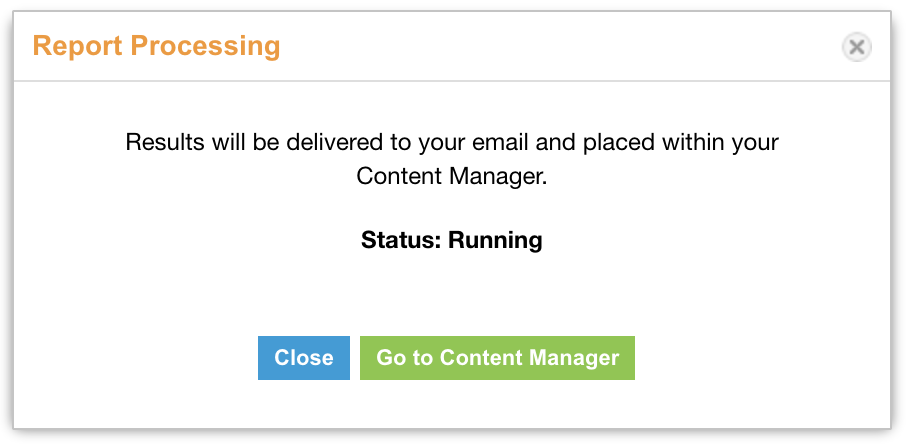The height and width of the screenshot is (444, 906).
Task: Click the white Close label on the blue button
Action: point(304,358)
